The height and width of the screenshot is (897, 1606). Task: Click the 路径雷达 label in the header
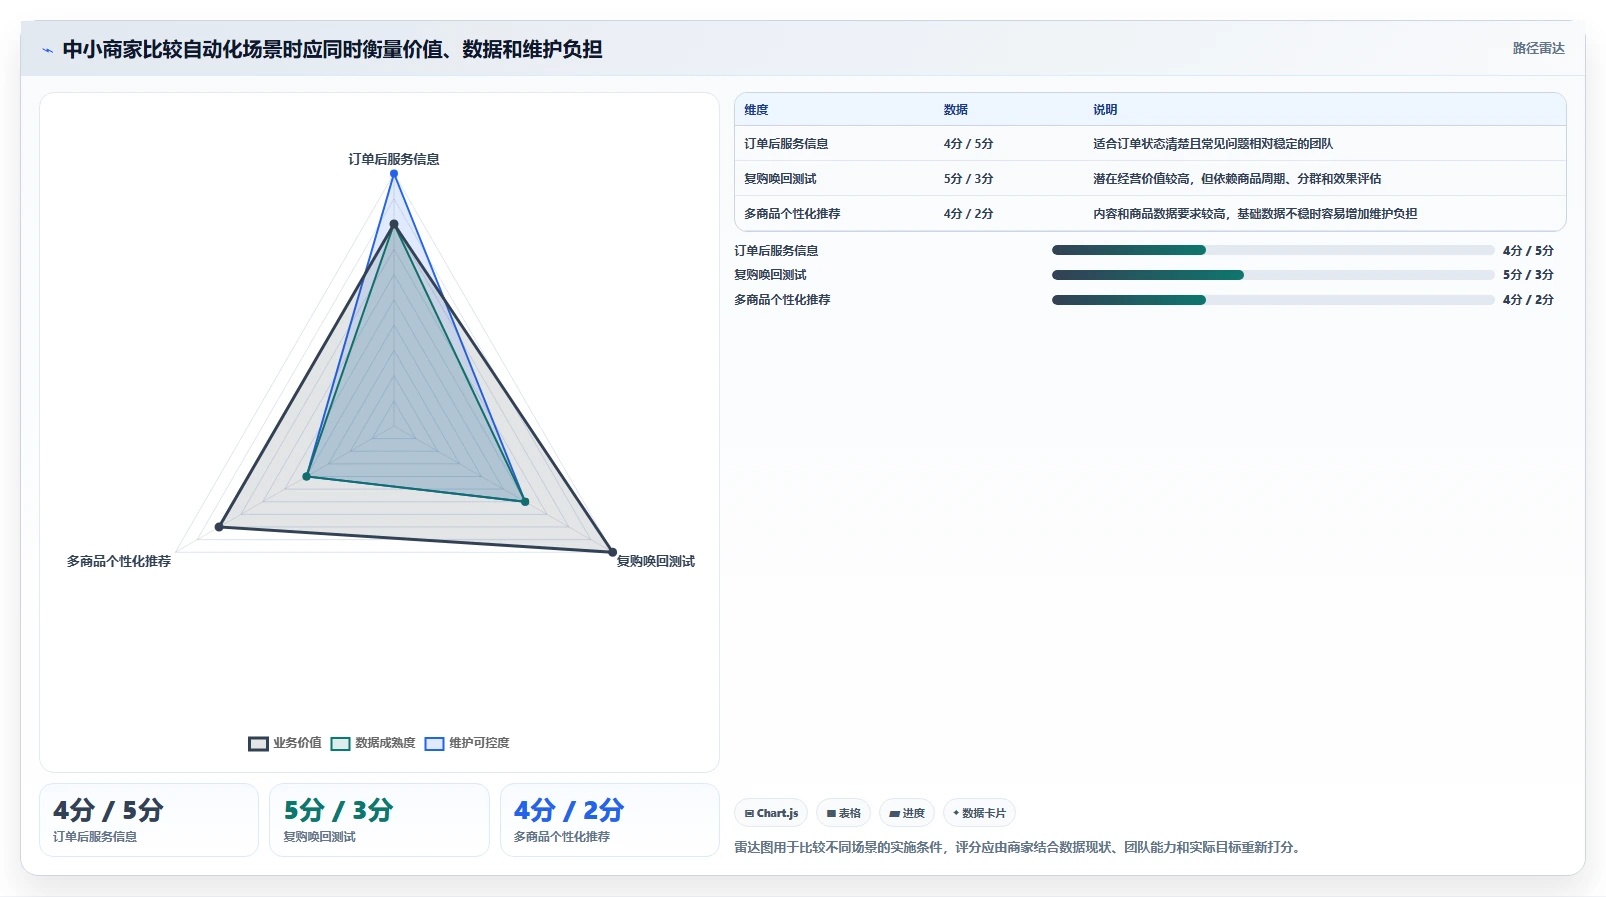[x=1538, y=48]
